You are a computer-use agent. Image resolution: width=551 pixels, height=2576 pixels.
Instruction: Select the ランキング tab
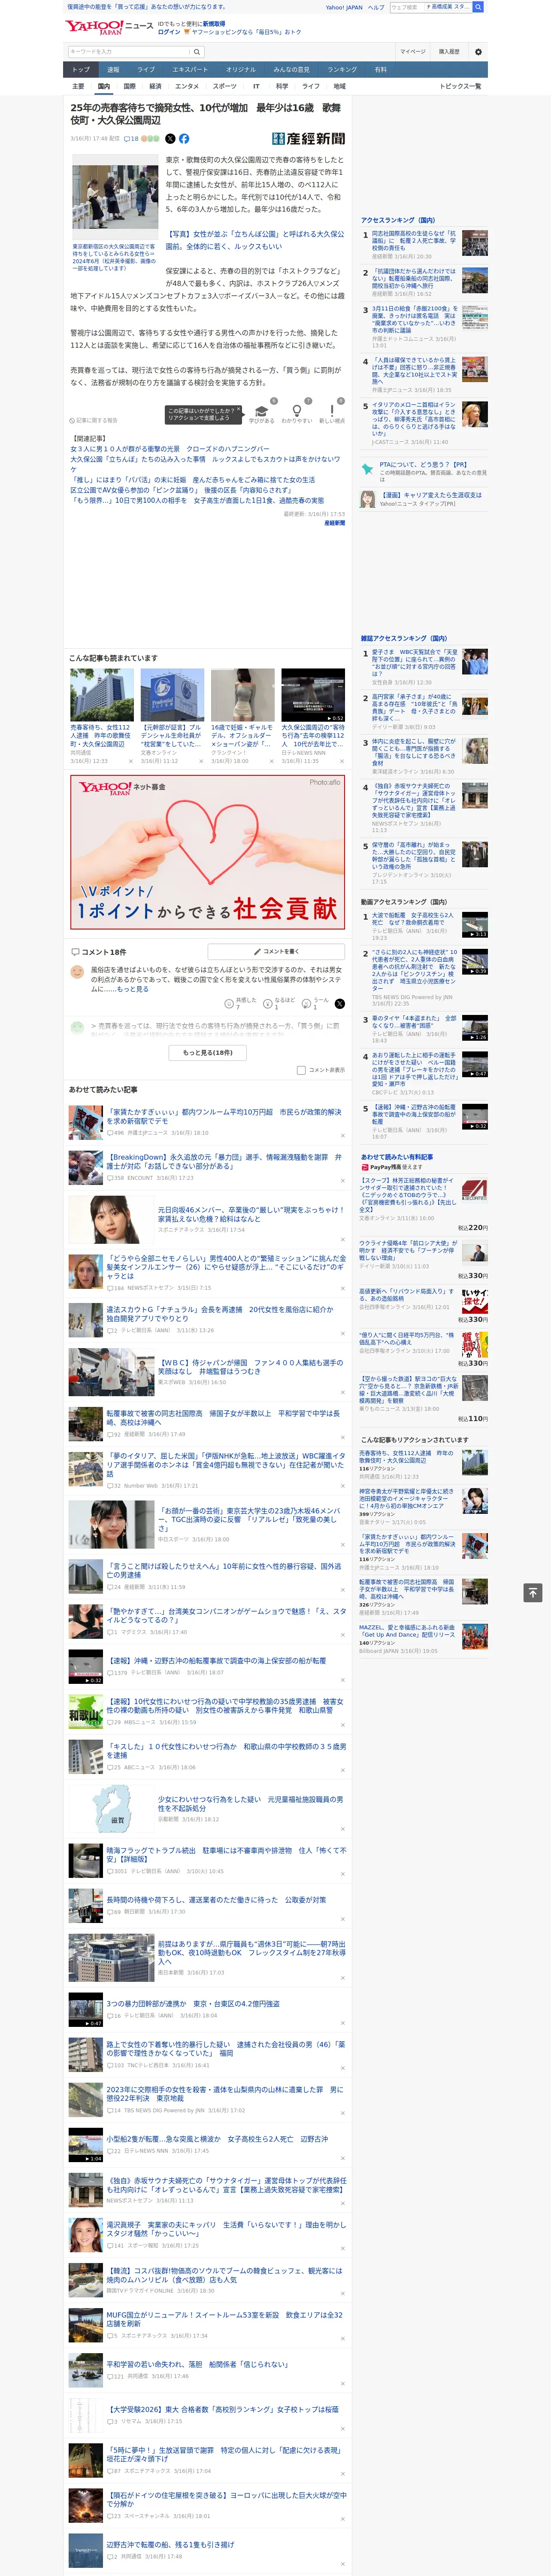pos(342,69)
